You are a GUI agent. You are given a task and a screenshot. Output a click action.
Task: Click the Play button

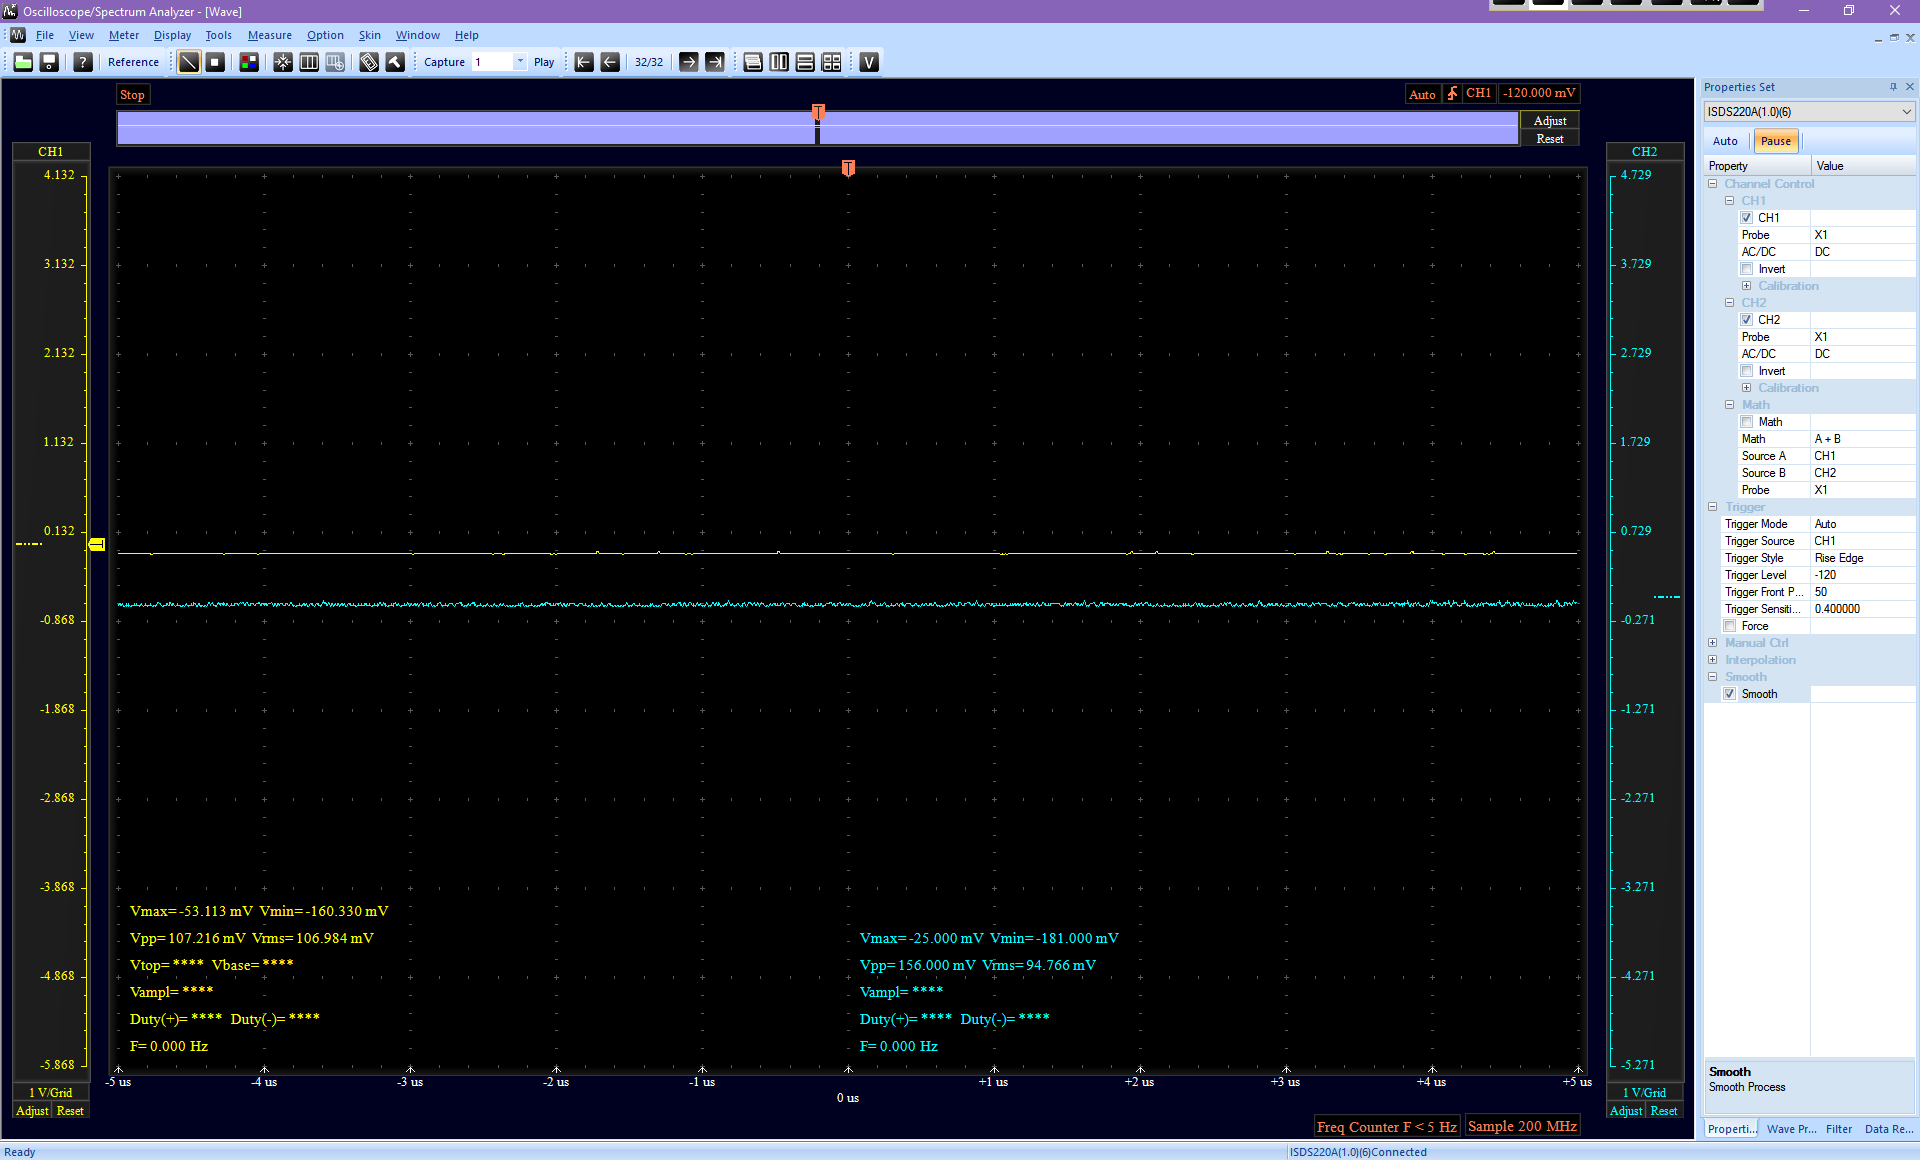click(544, 62)
